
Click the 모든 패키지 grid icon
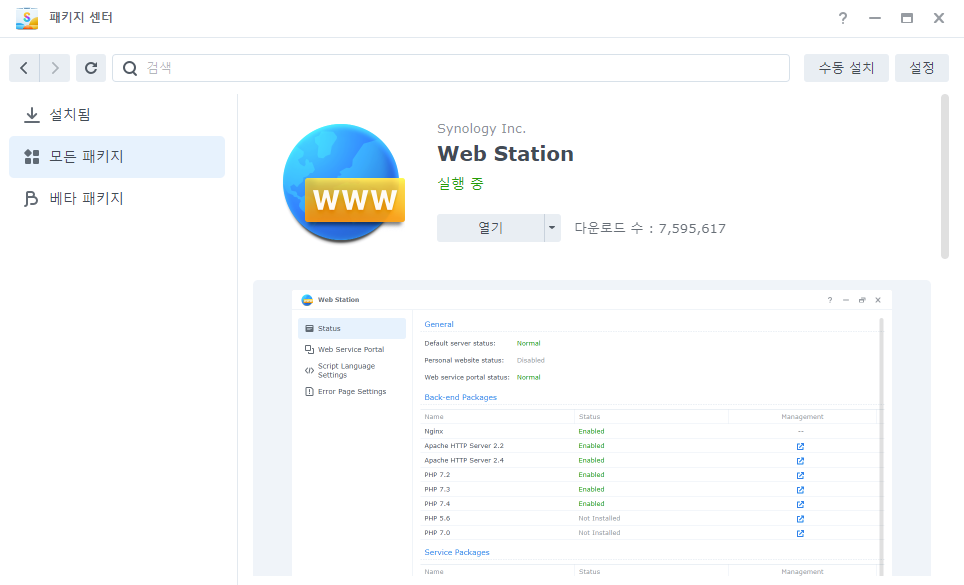31,157
